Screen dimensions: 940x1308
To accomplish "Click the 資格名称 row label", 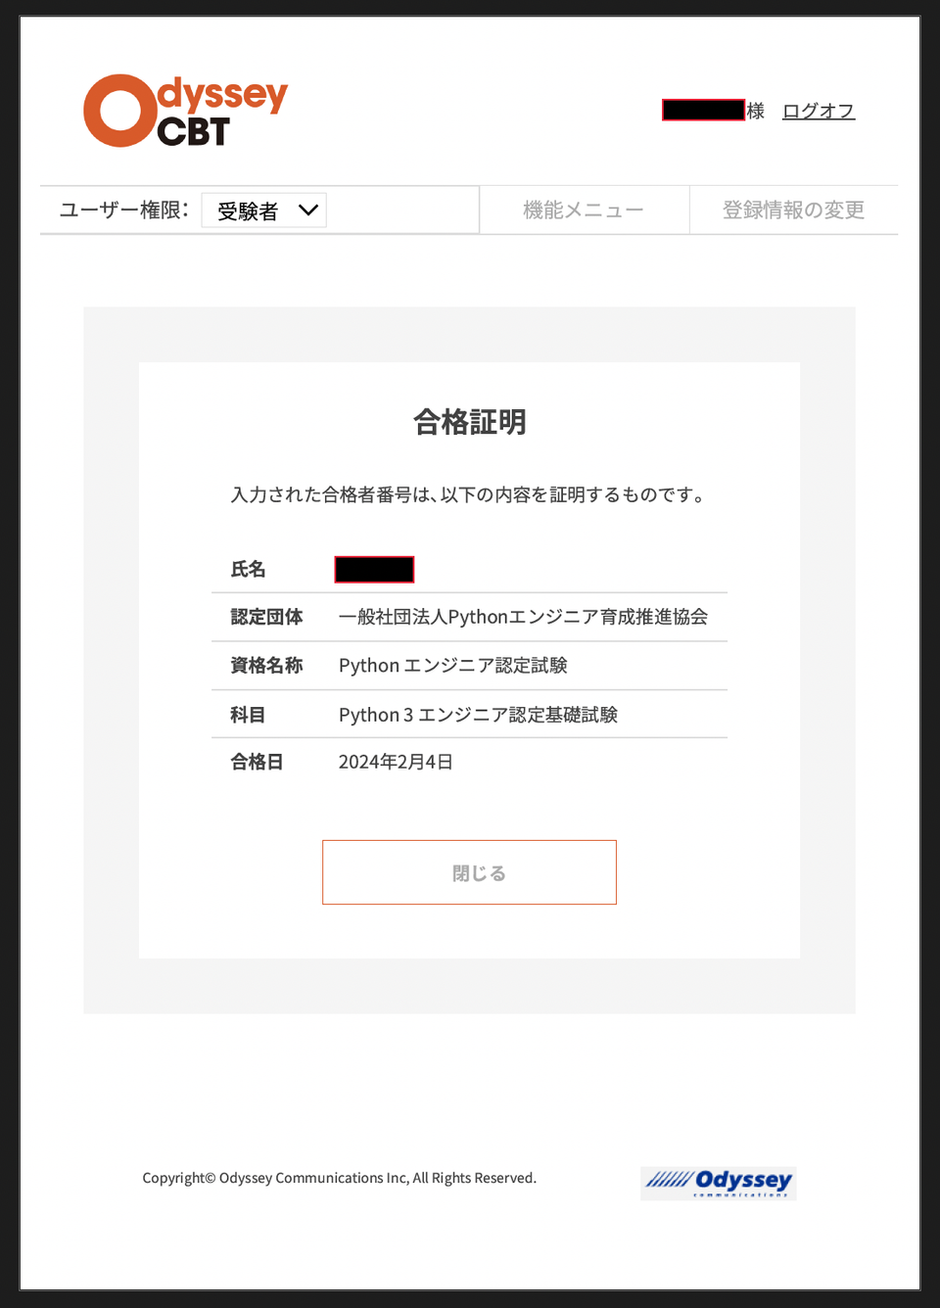I will pyautogui.click(x=265, y=666).
